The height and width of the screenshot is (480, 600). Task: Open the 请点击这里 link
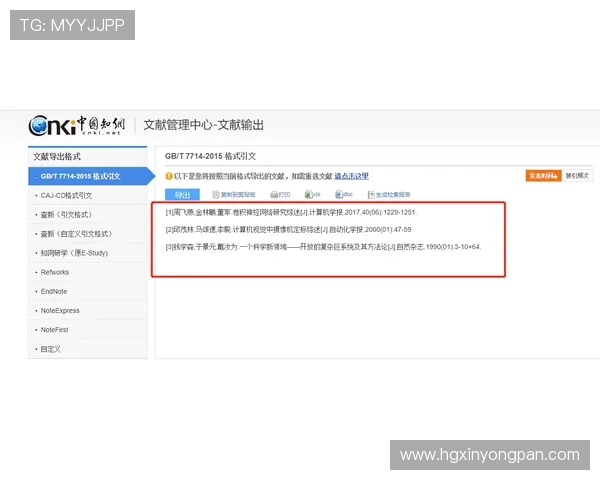(351, 176)
